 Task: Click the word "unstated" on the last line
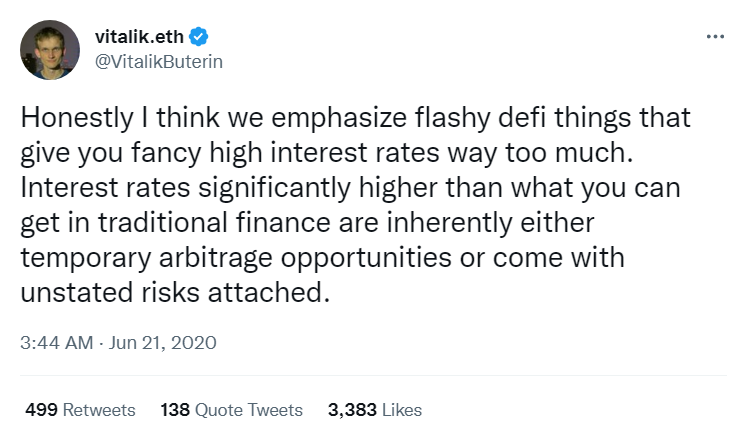77,292
